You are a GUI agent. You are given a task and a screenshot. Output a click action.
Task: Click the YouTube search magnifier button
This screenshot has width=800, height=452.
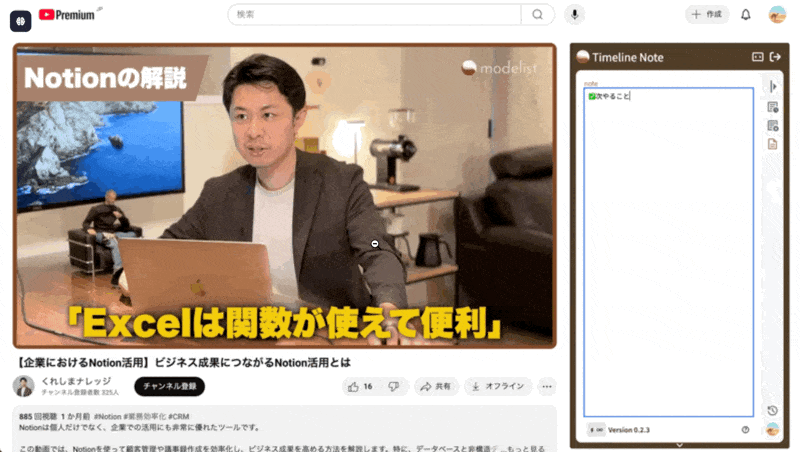(x=537, y=14)
